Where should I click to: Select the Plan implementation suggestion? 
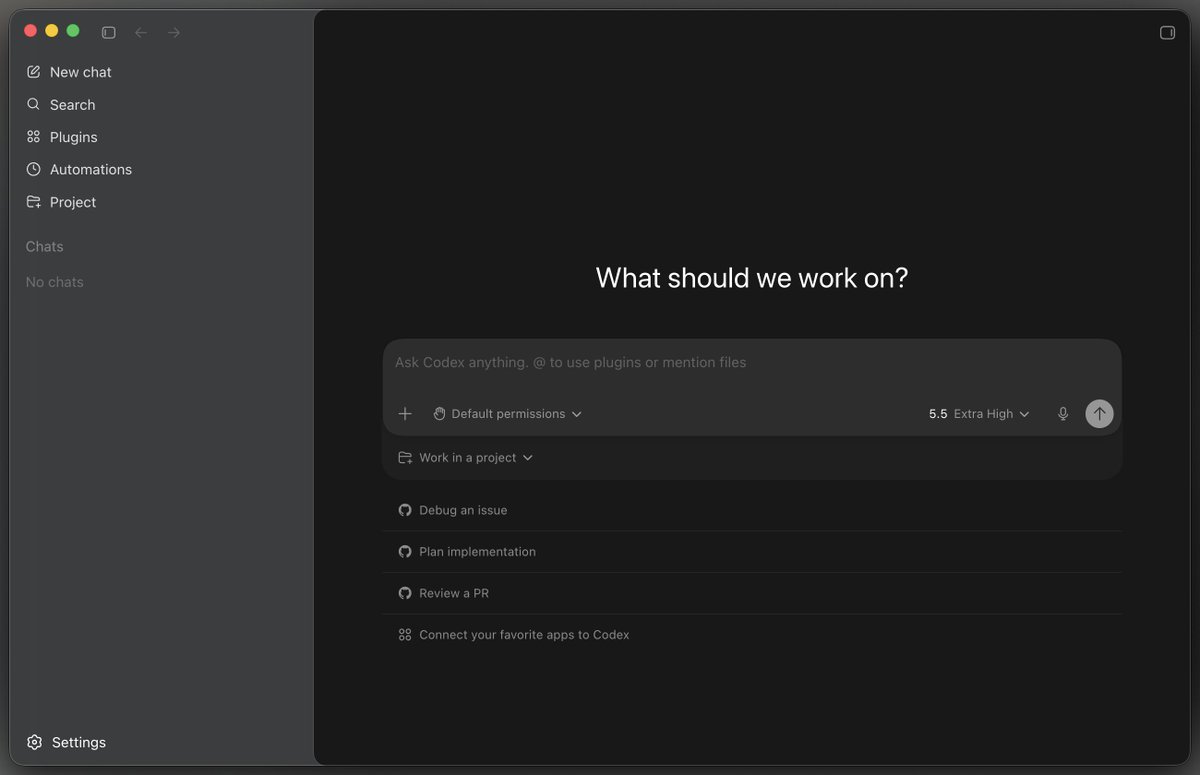click(752, 552)
